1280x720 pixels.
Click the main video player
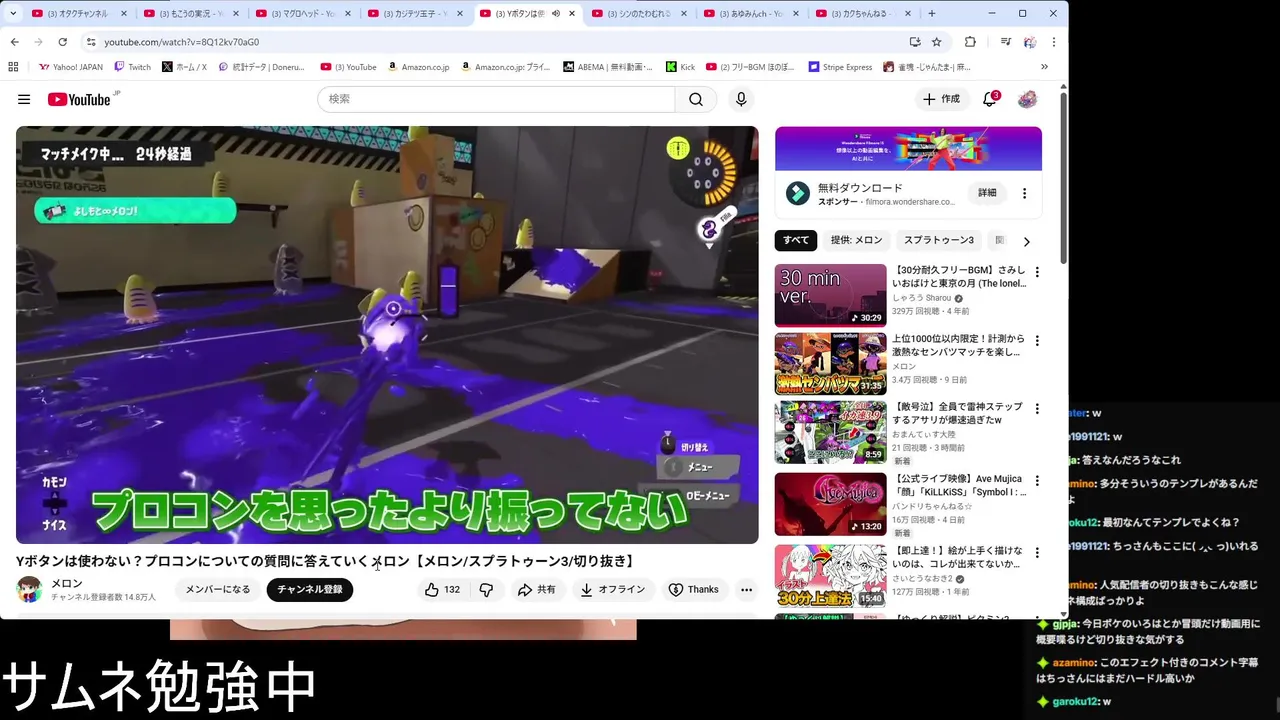pos(387,335)
